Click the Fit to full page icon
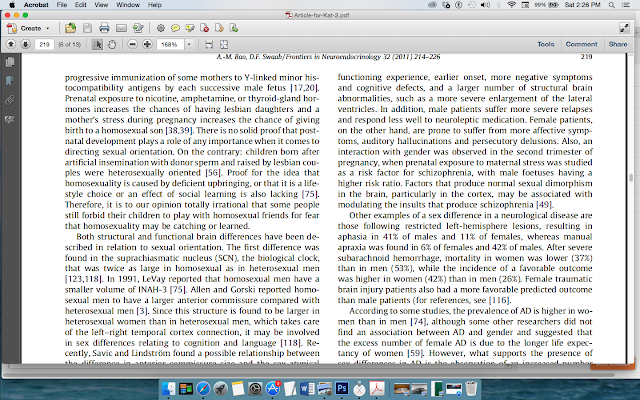 tap(224, 44)
